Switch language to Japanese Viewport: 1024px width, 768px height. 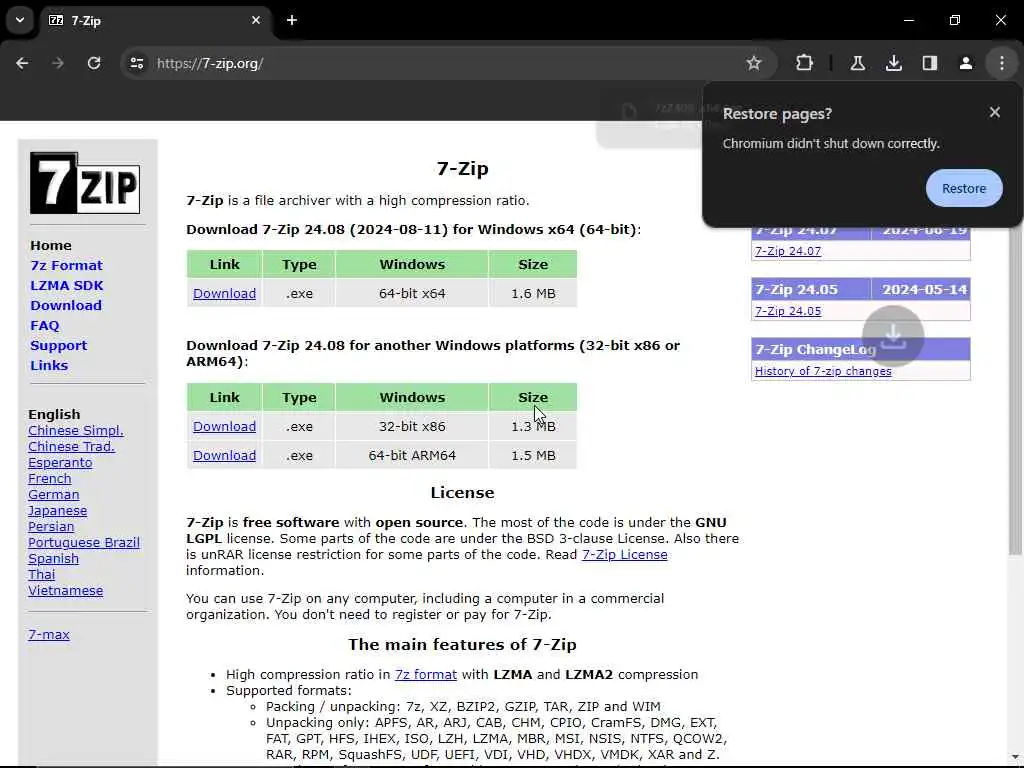(57, 511)
